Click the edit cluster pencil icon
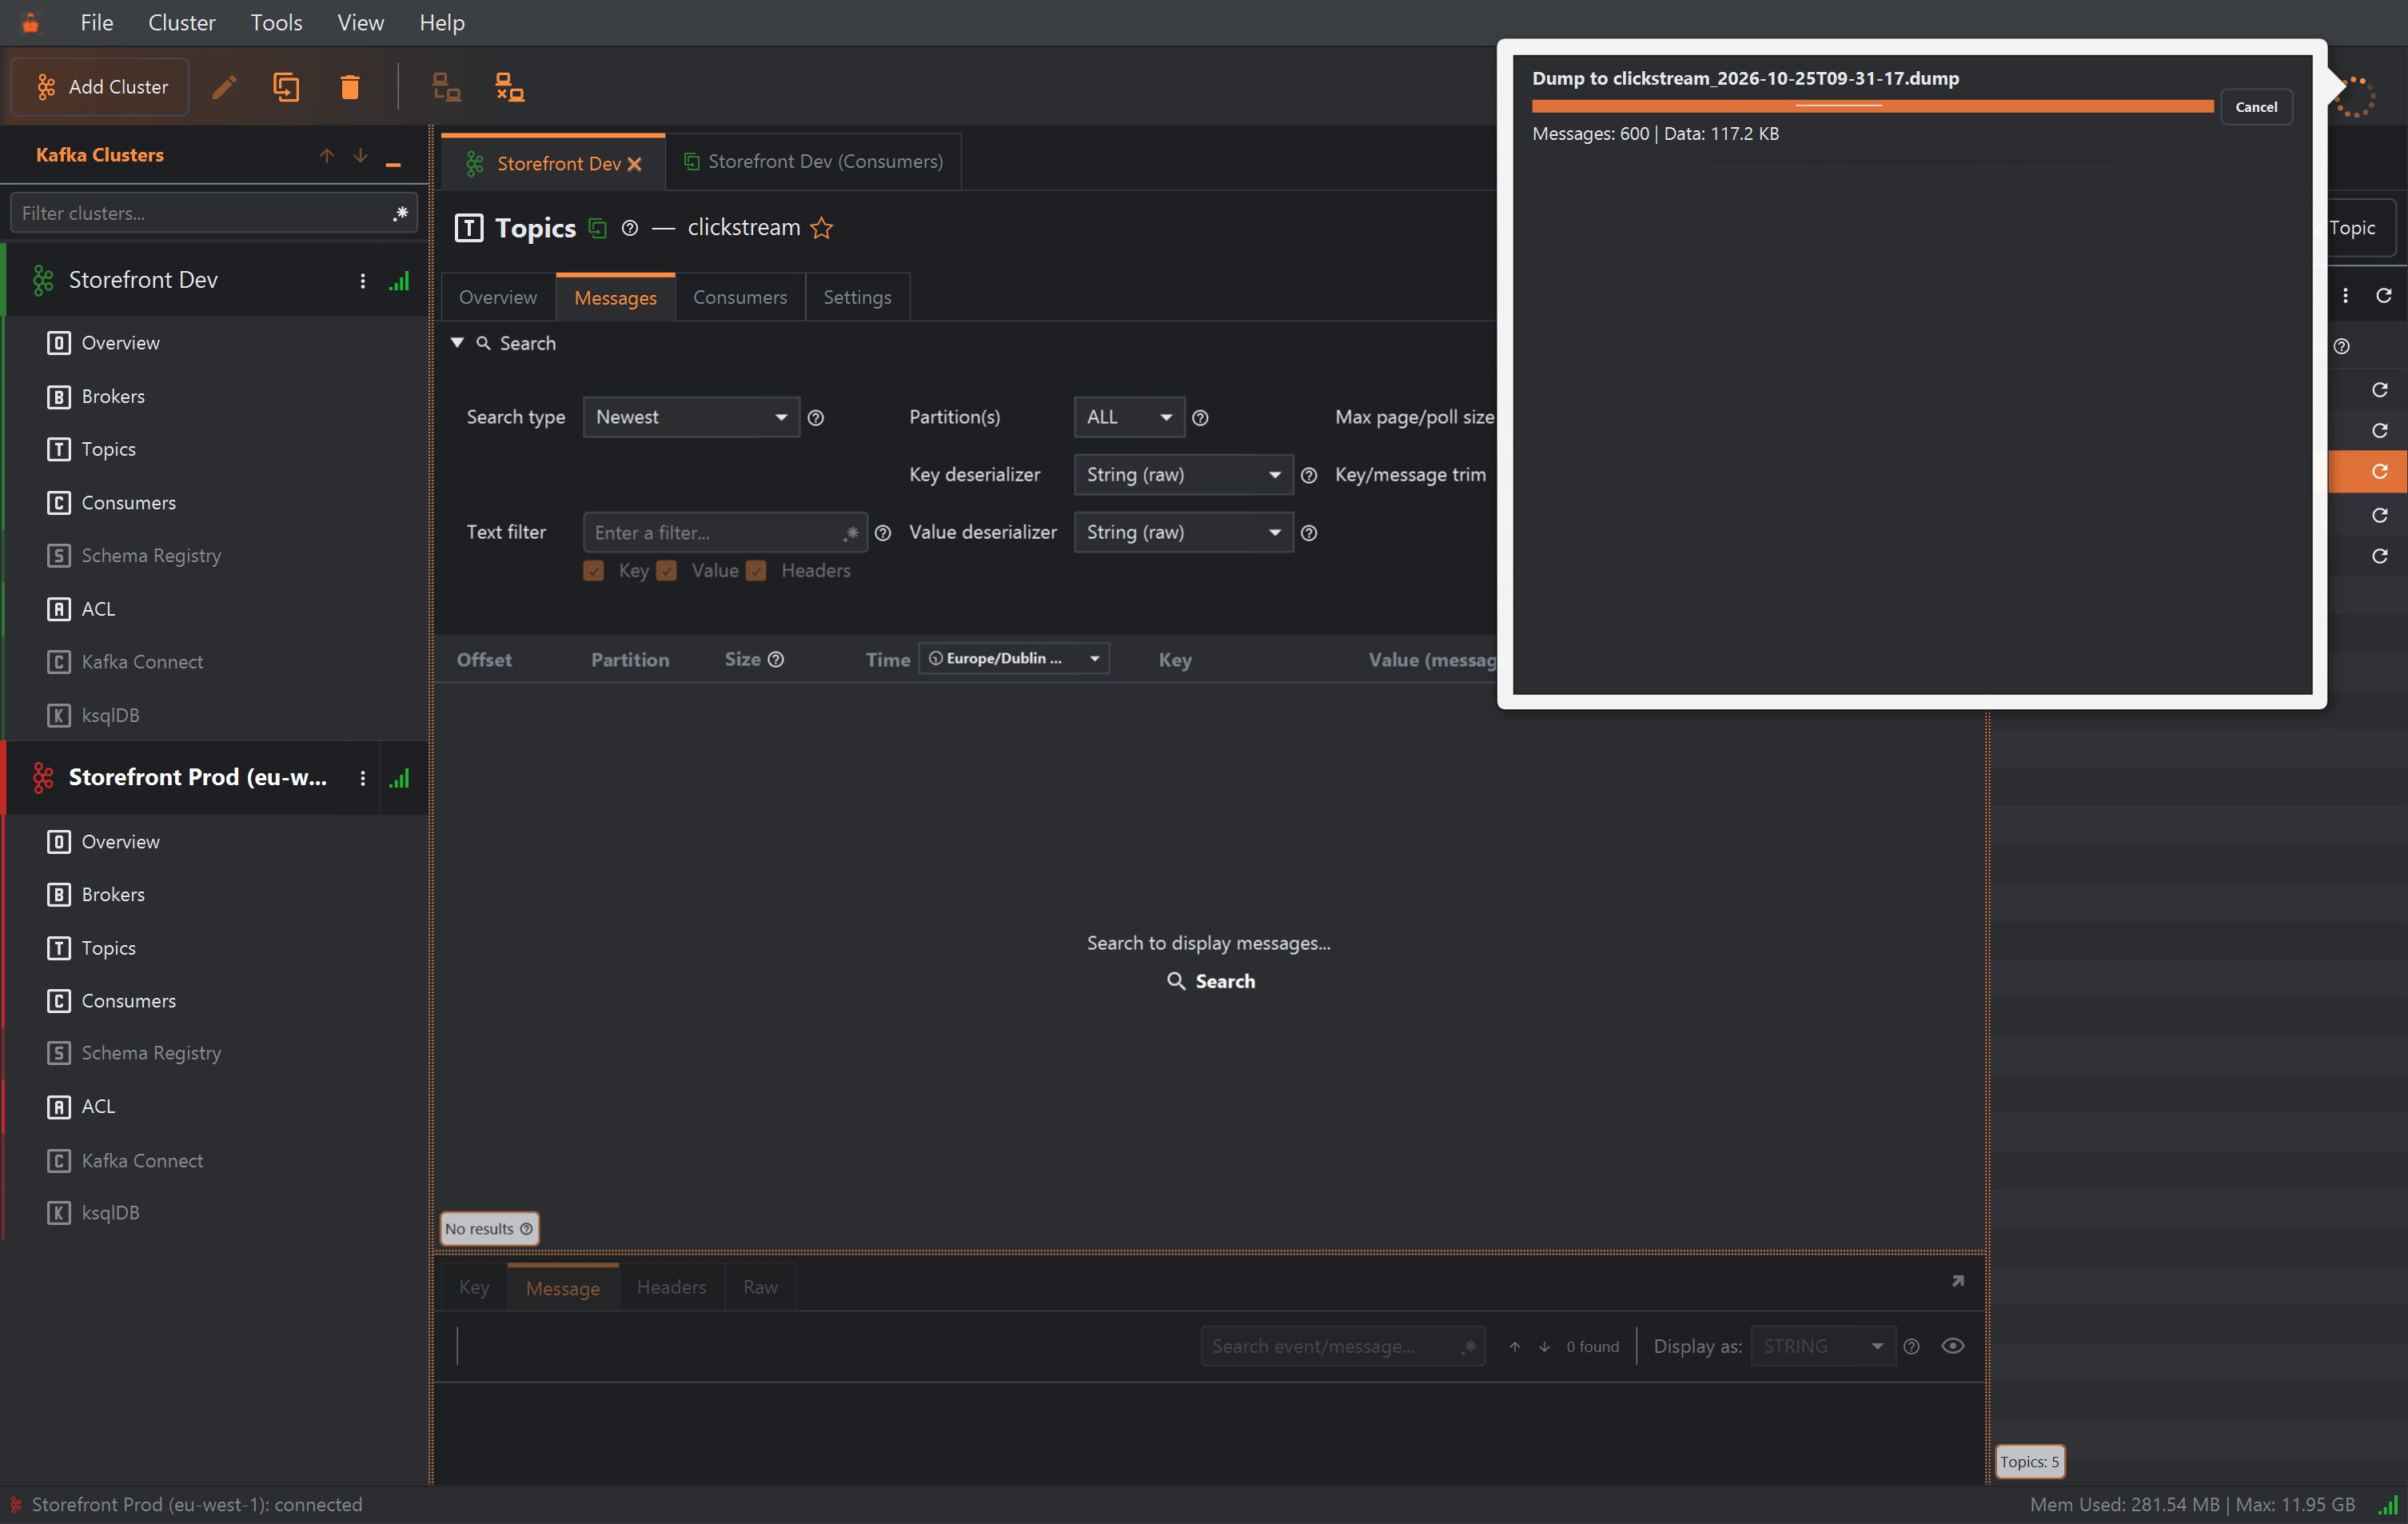 (x=224, y=87)
